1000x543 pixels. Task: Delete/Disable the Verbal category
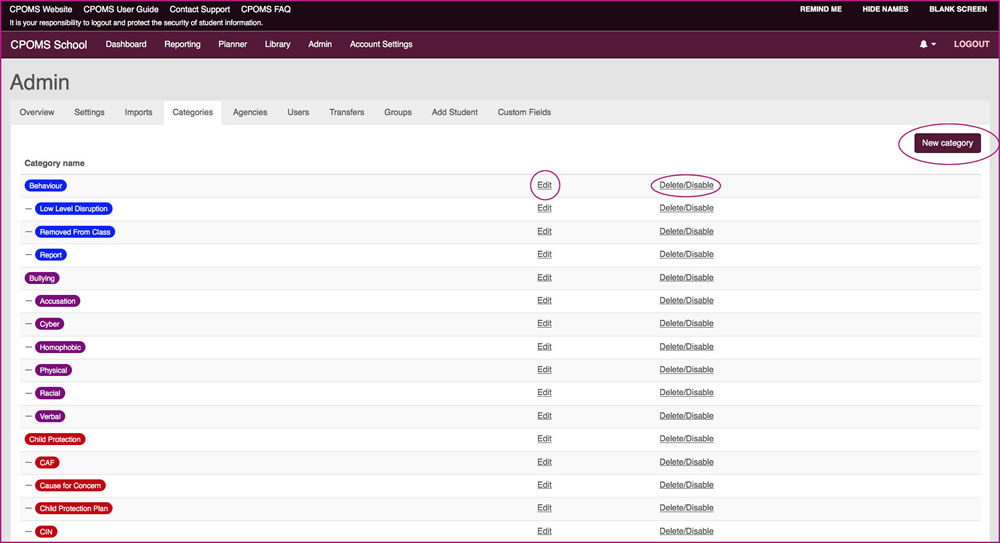tap(686, 415)
